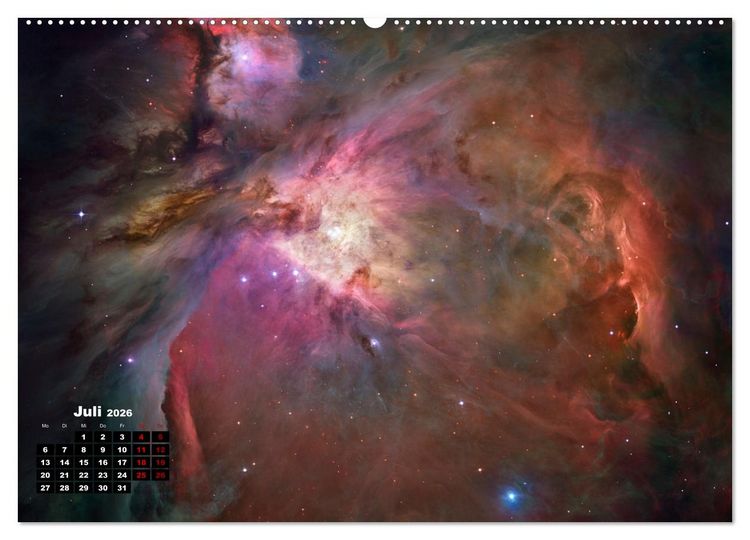Image resolution: width=750 pixels, height=540 pixels.
Task: Click calendar cell 24
Action: (122, 475)
